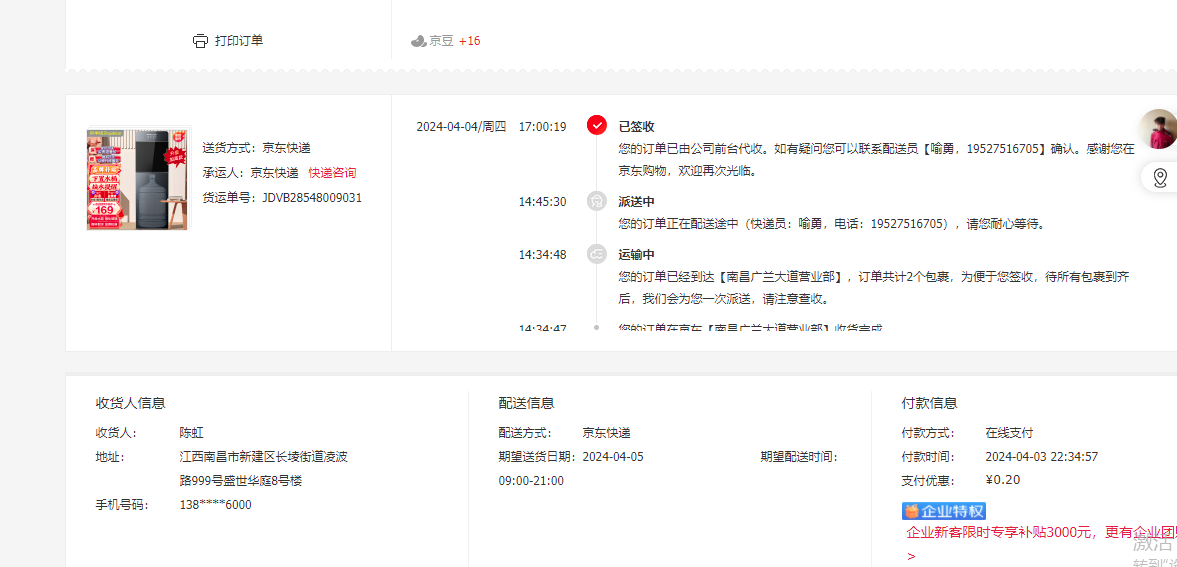Click the 17:00:19 timestamp in tracking
Viewport: 1177px width, 567px height.
[x=542, y=126]
